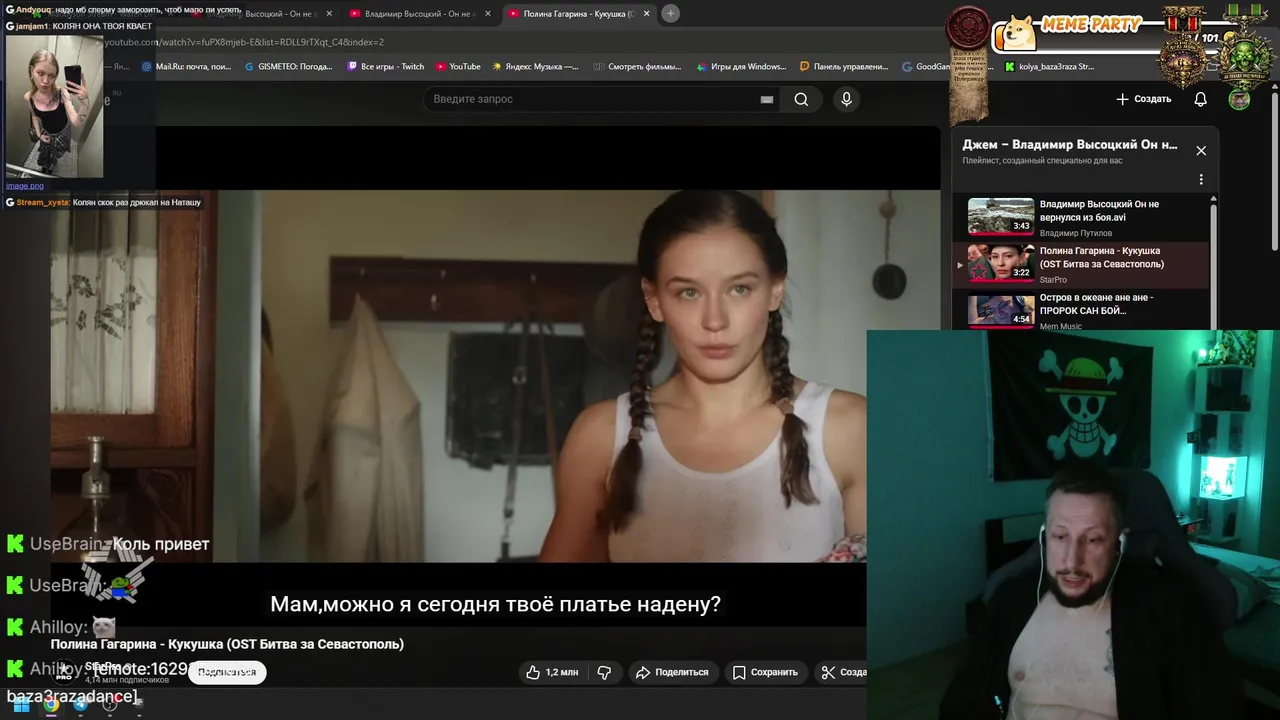Open Telegram from the taskbar
This screenshot has width=1280, height=720.
click(x=81, y=704)
